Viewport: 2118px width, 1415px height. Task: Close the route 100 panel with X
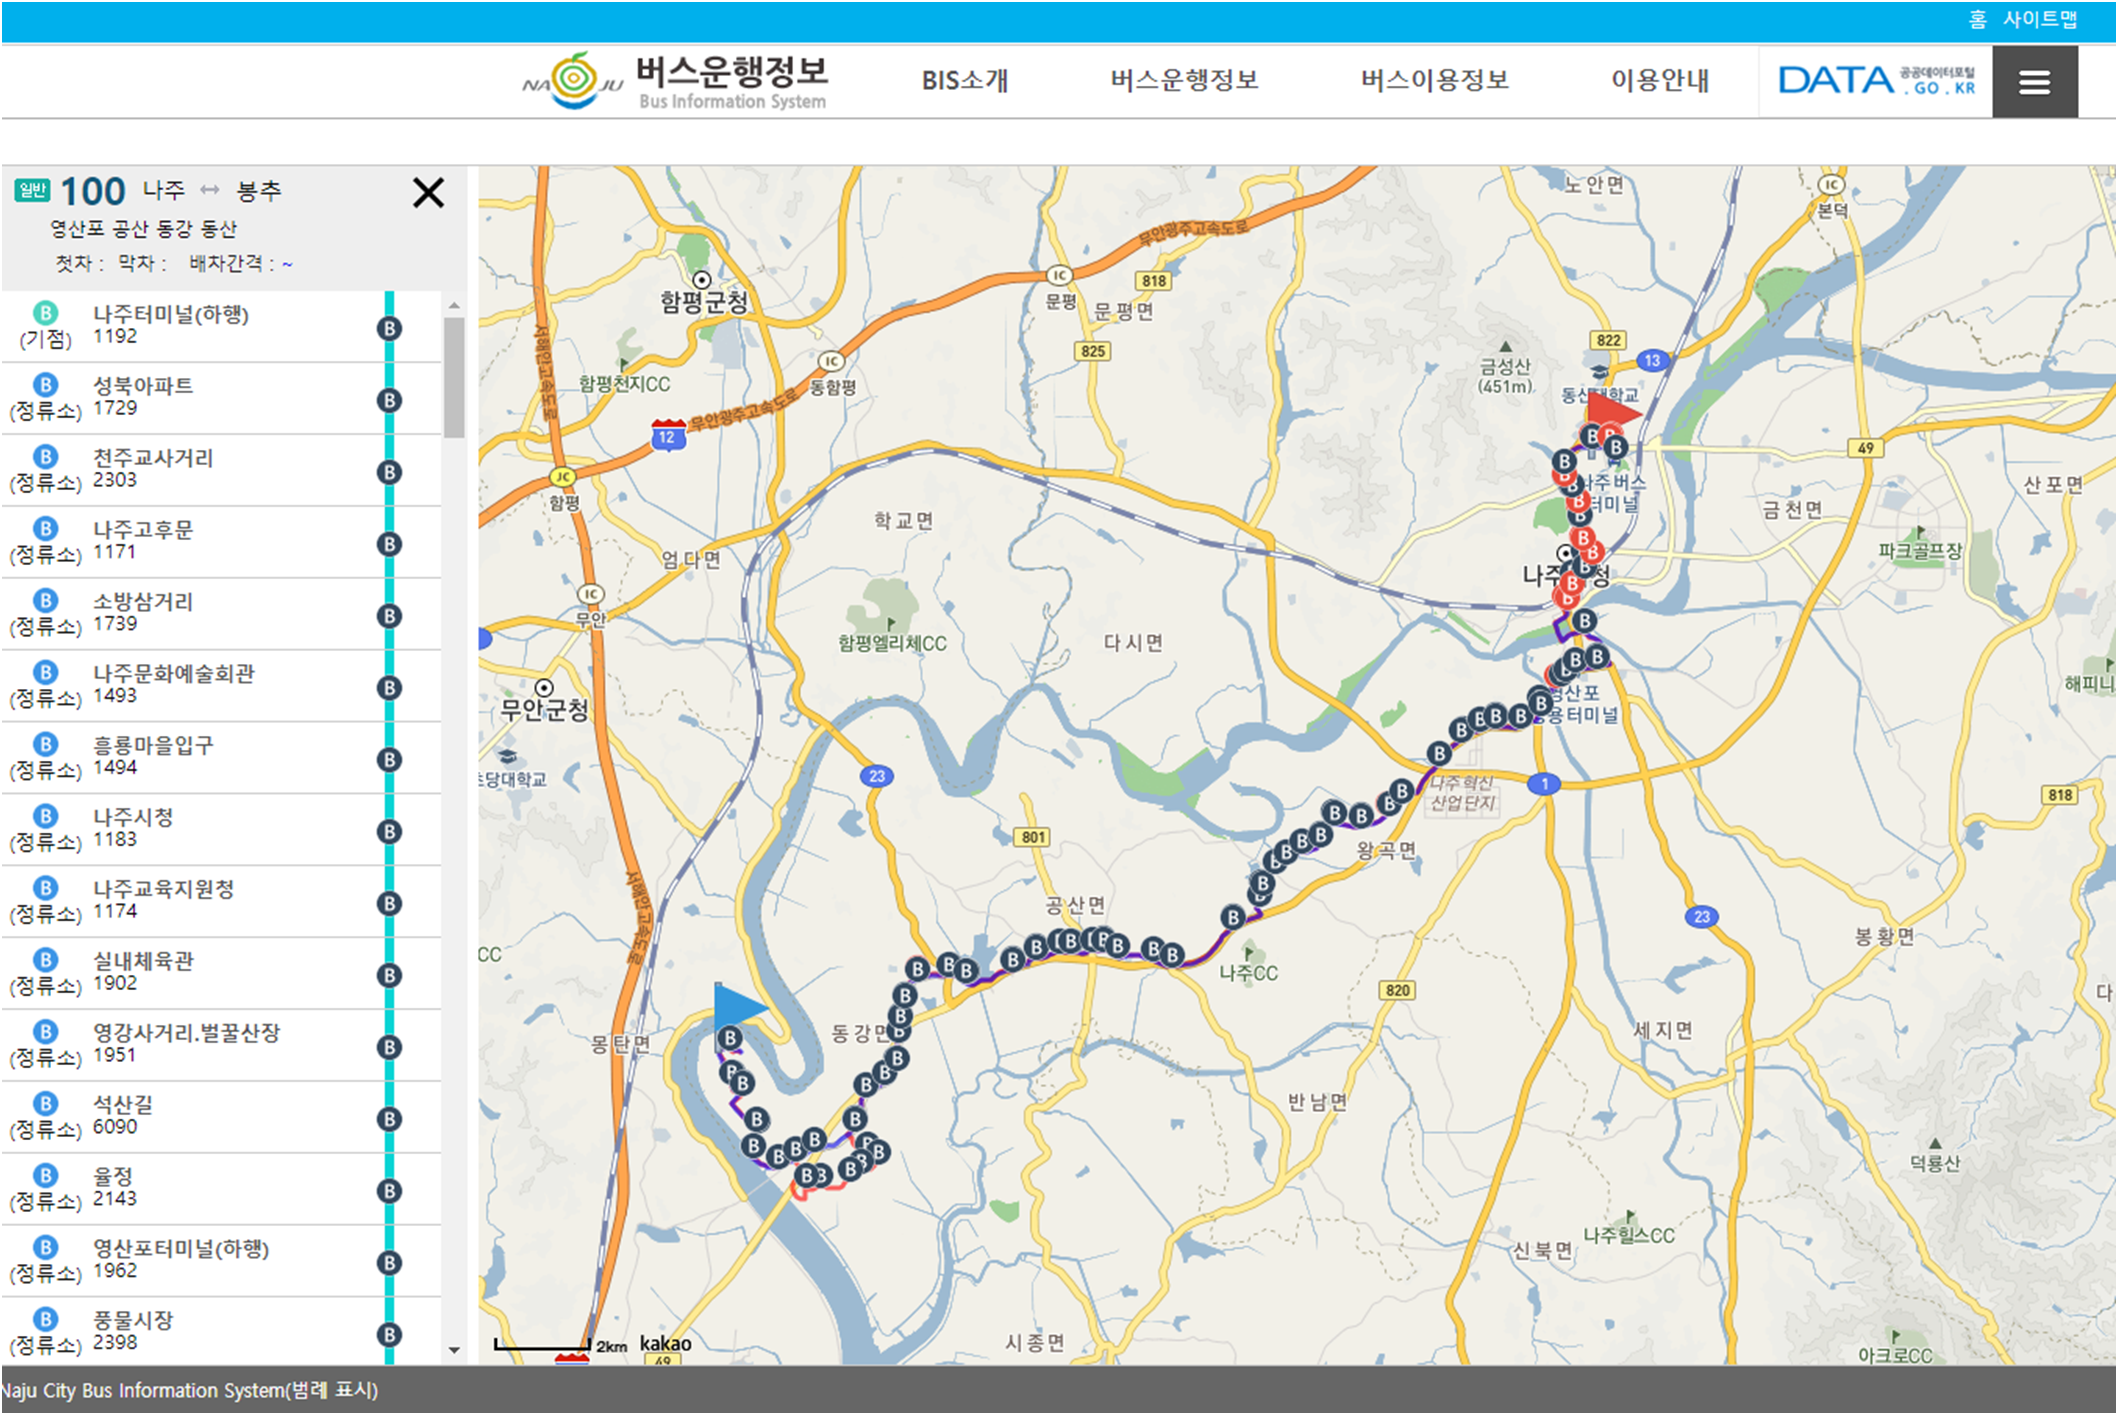(428, 192)
